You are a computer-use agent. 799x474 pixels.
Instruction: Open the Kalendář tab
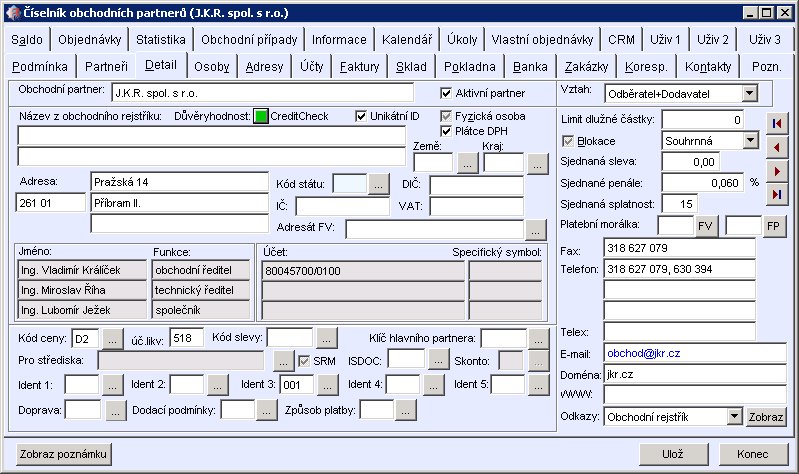(410, 40)
